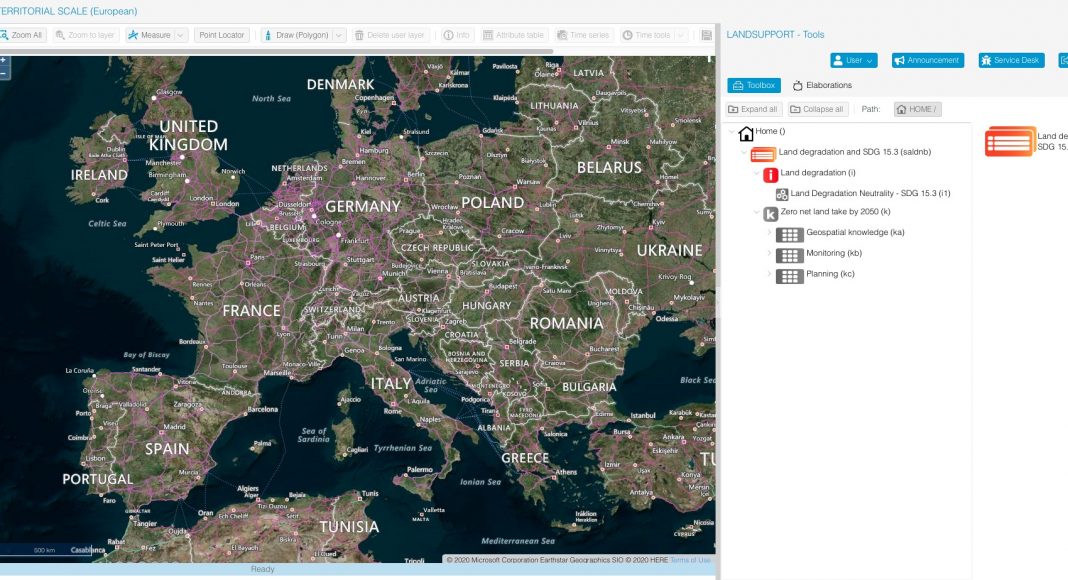This screenshot has height=580, width=1068.
Task: Open the Service Desk button
Action: point(1011,60)
